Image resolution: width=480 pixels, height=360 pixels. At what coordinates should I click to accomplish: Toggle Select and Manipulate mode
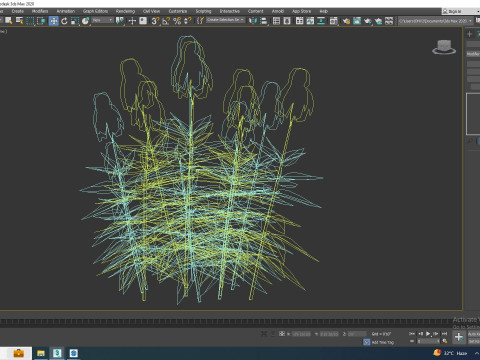tap(132, 21)
